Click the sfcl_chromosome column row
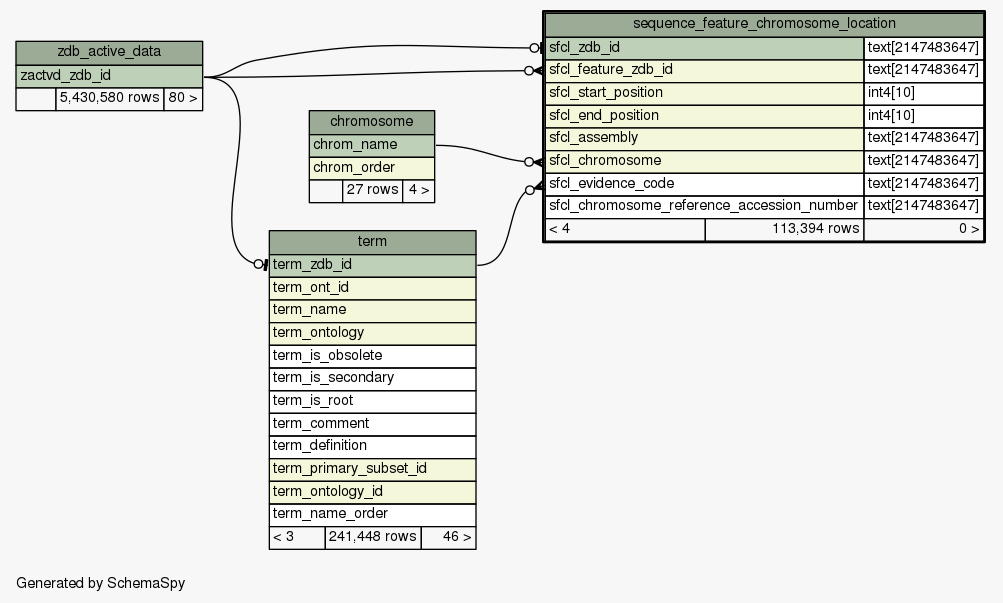The image size is (1003, 603). [x=704, y=161]
